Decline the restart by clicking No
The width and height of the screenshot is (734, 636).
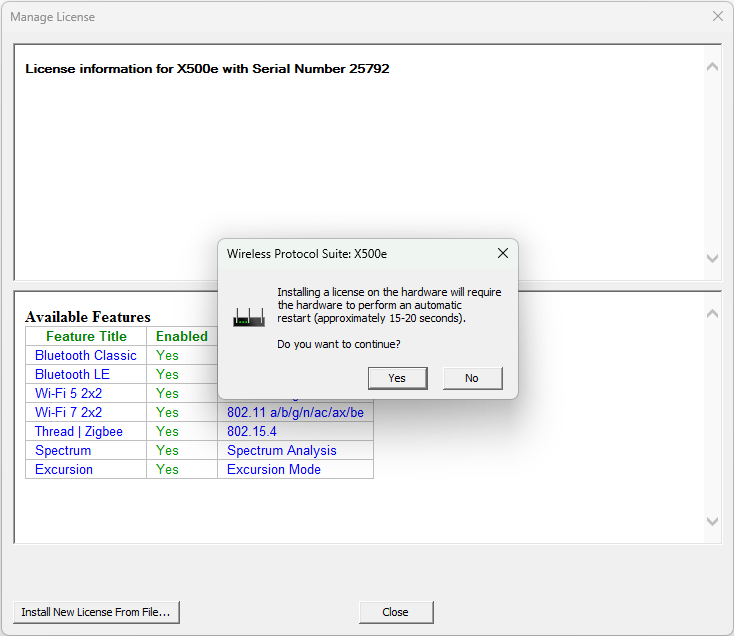[472, 378]
